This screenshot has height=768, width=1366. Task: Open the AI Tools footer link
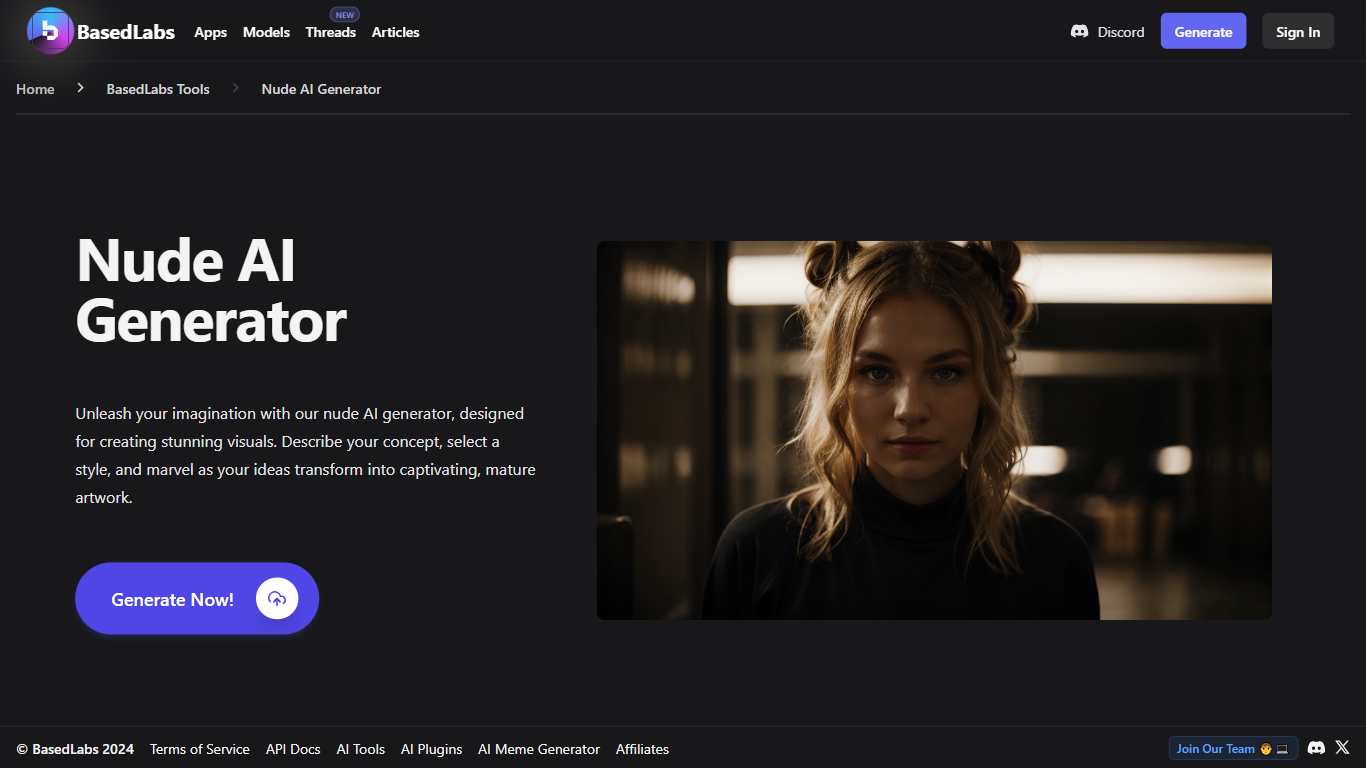tap(361, 749)
